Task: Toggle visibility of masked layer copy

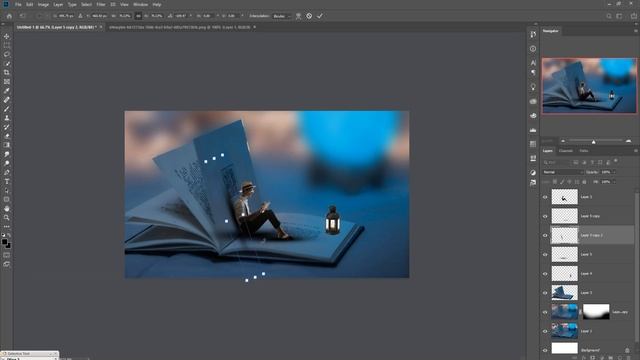Action: [545, 312]
